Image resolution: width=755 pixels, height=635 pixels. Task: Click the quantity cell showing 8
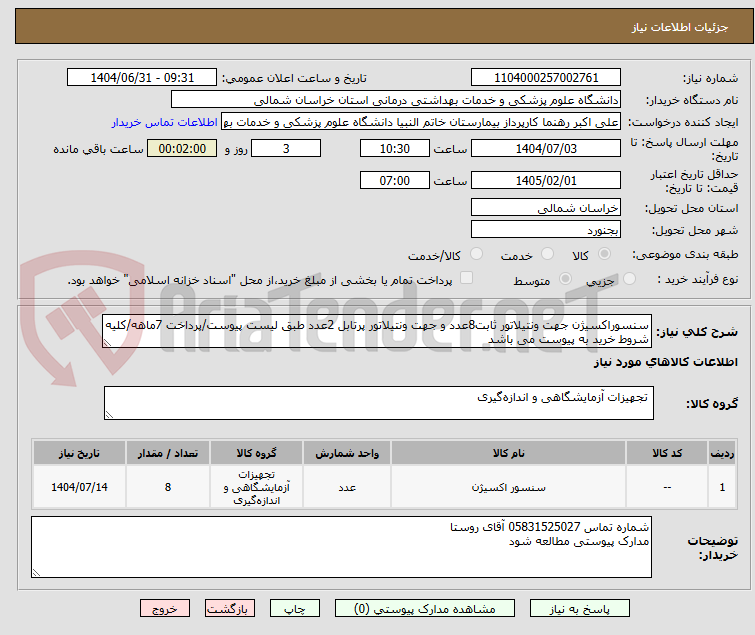[x=168, y=487]
